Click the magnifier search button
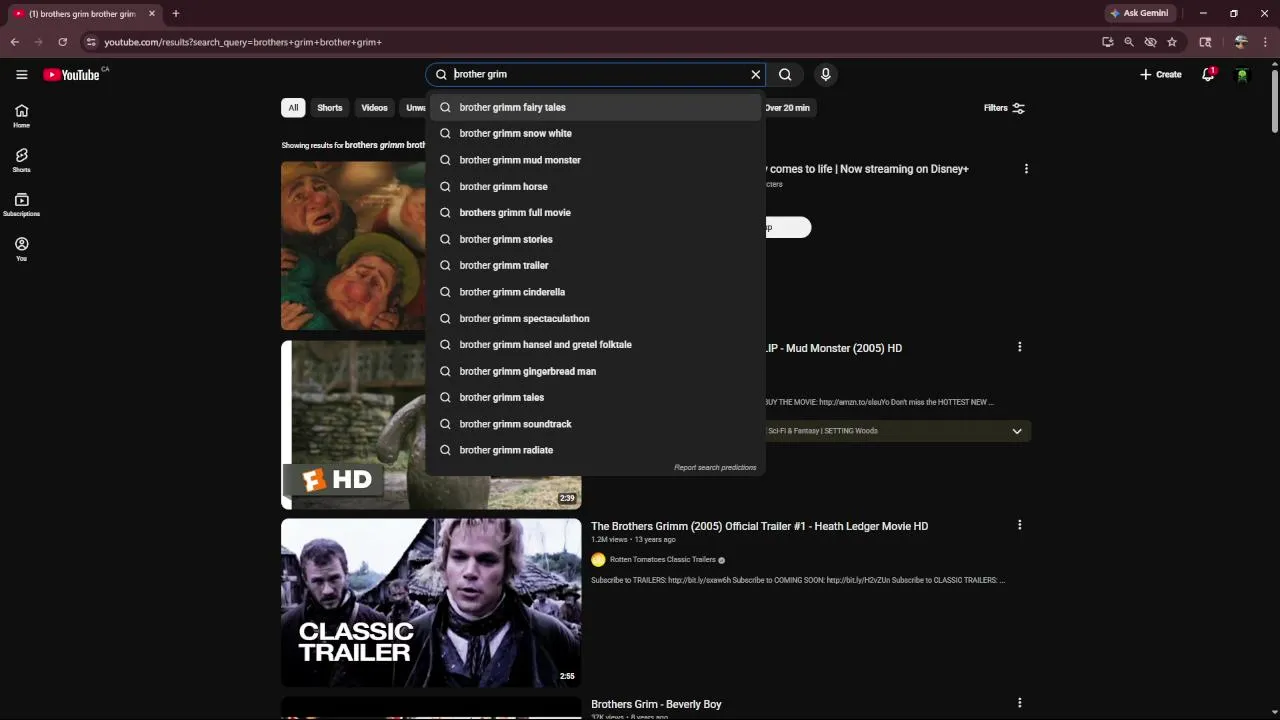 (785, 74)
